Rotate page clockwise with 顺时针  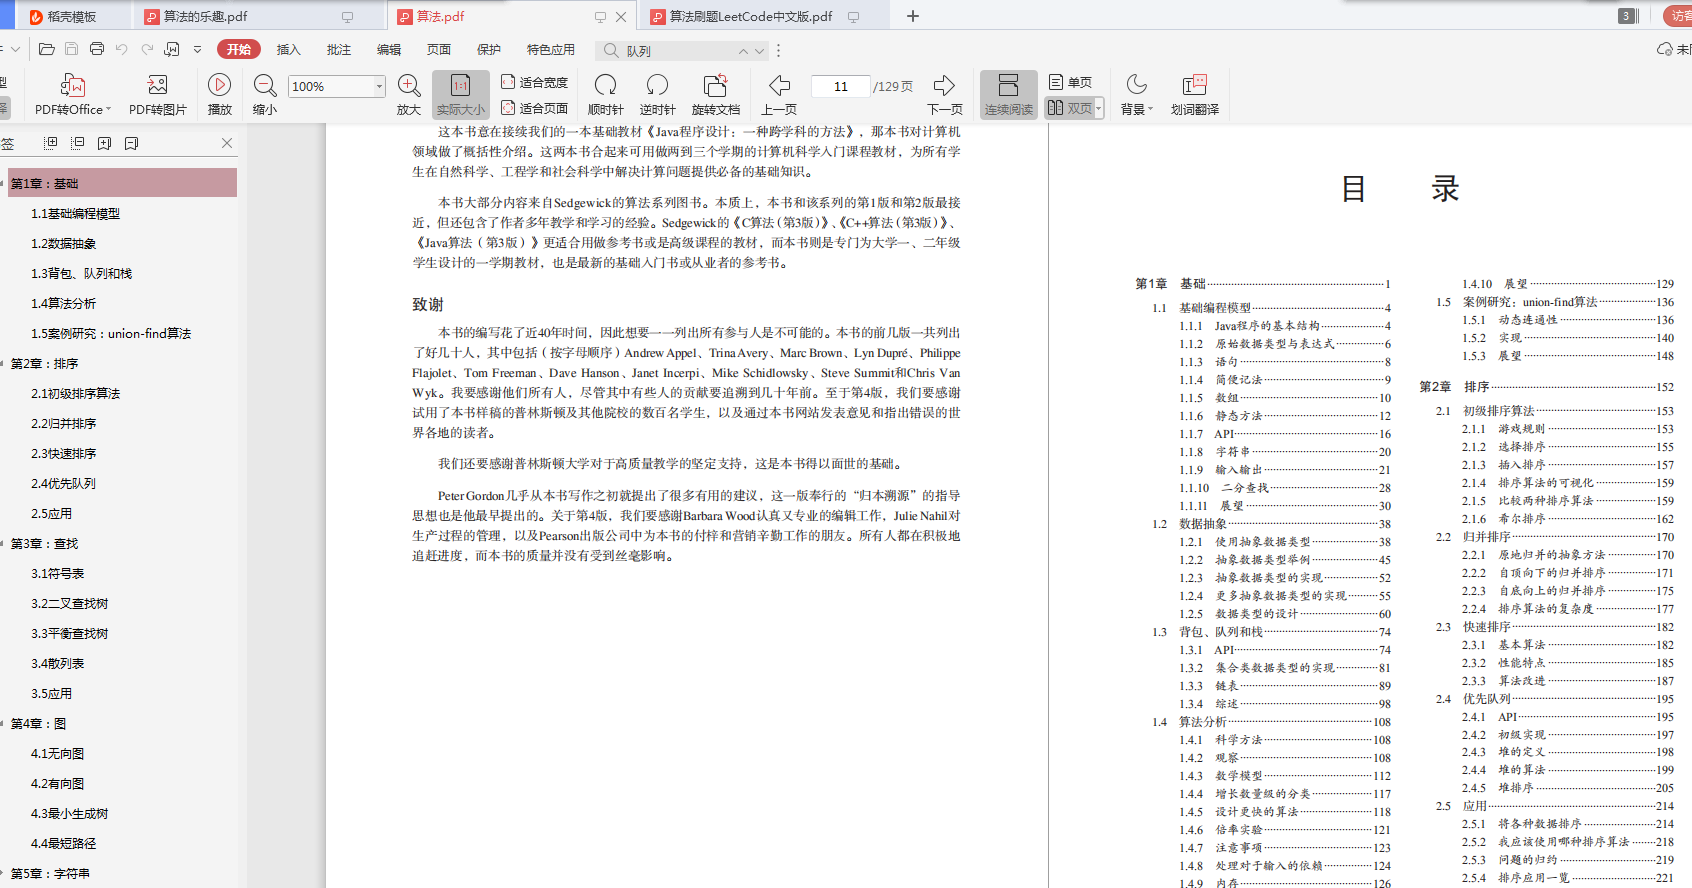(605, 85)
